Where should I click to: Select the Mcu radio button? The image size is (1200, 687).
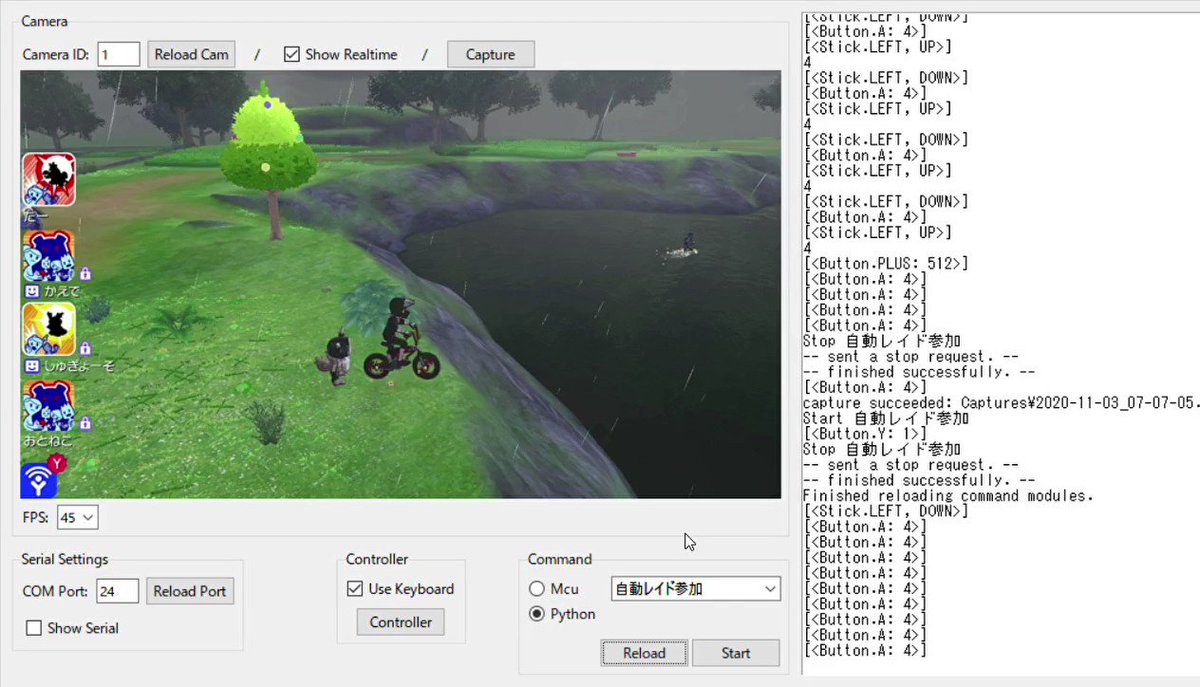point(537,589)
